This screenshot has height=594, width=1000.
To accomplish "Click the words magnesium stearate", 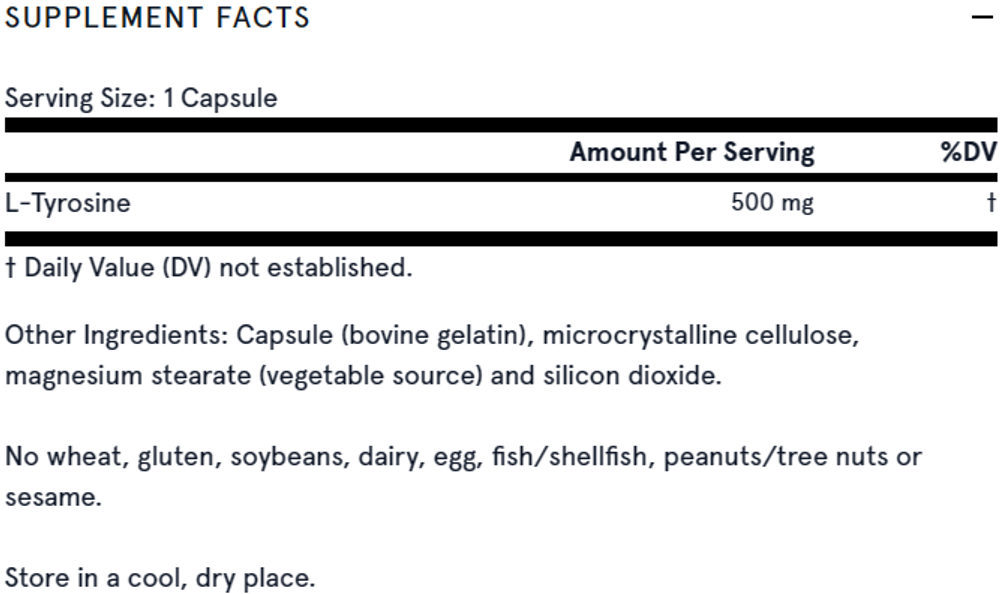I will (128, 376).
